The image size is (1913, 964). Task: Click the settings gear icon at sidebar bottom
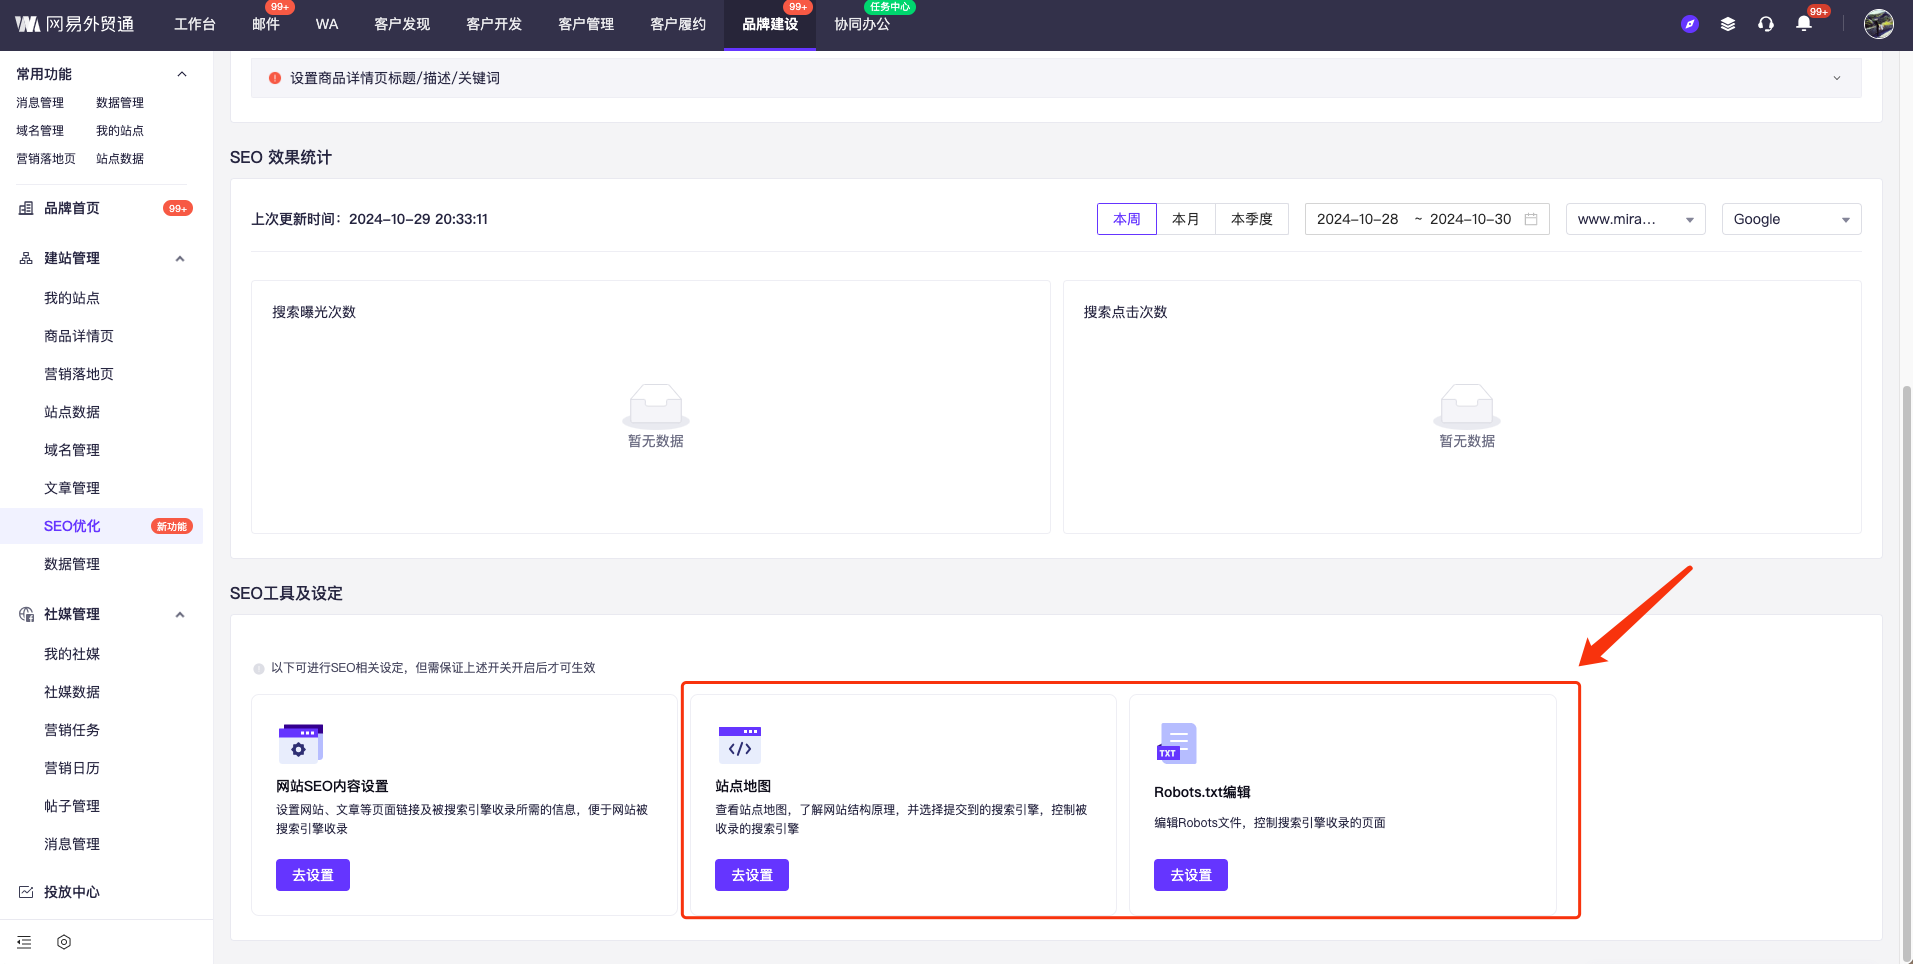coord(64,942)
